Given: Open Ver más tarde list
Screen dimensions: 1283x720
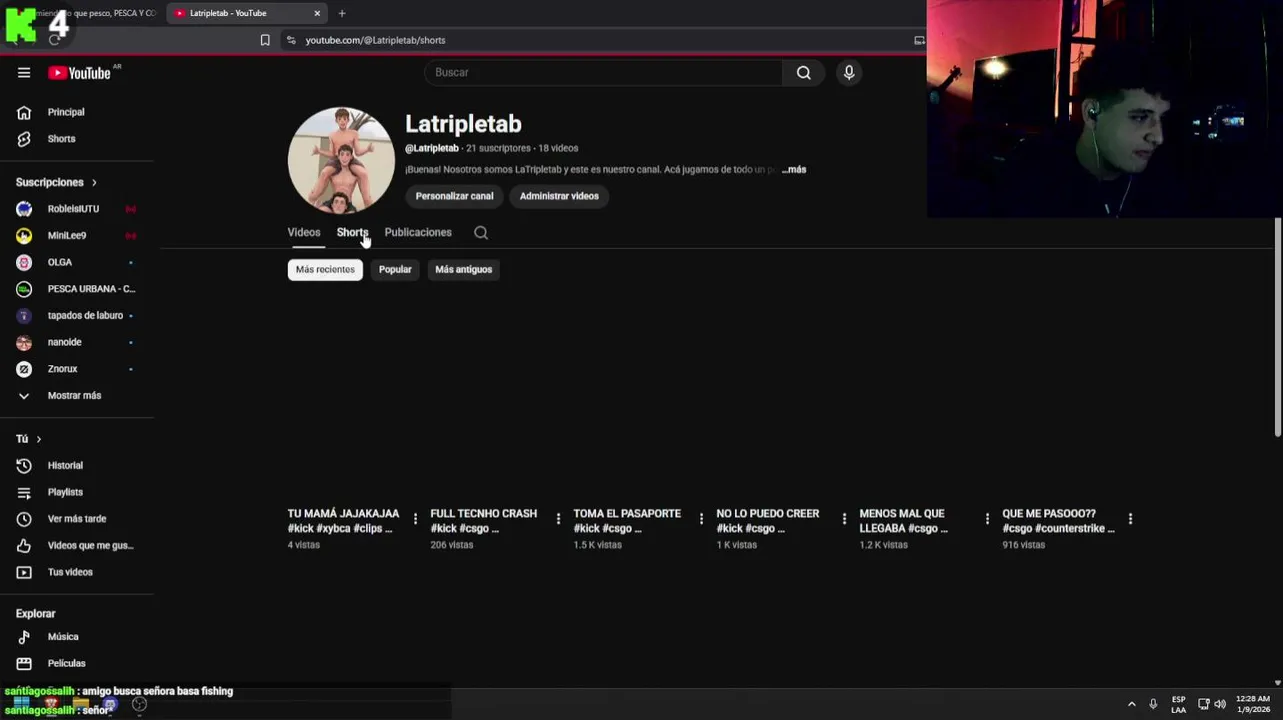Looking at the screenshot, I should click(77, 519).
